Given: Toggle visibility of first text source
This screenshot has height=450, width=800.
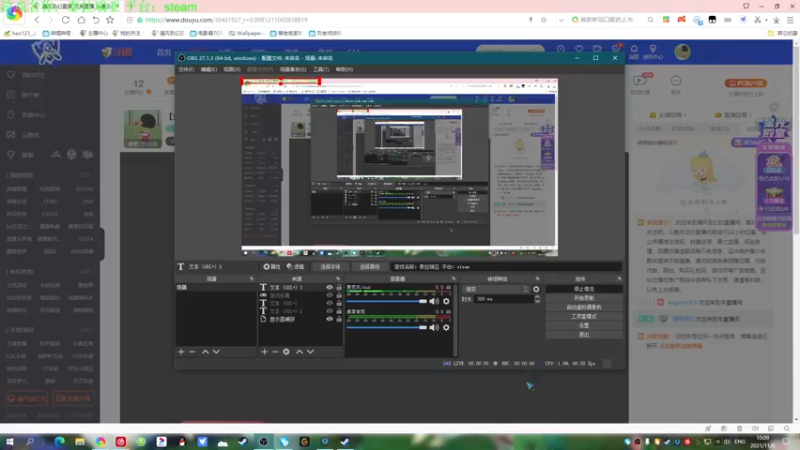Looking at the screenshot, I should [330, 287].
